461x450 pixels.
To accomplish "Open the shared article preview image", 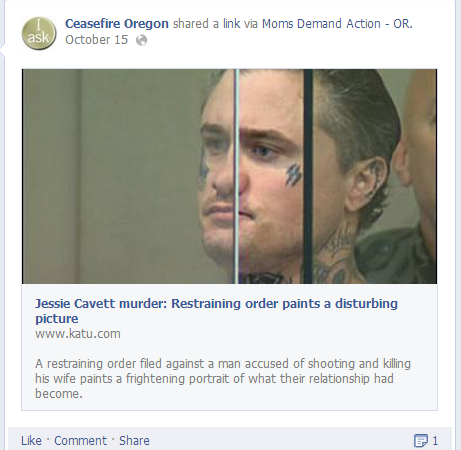I will click(229, 176).
